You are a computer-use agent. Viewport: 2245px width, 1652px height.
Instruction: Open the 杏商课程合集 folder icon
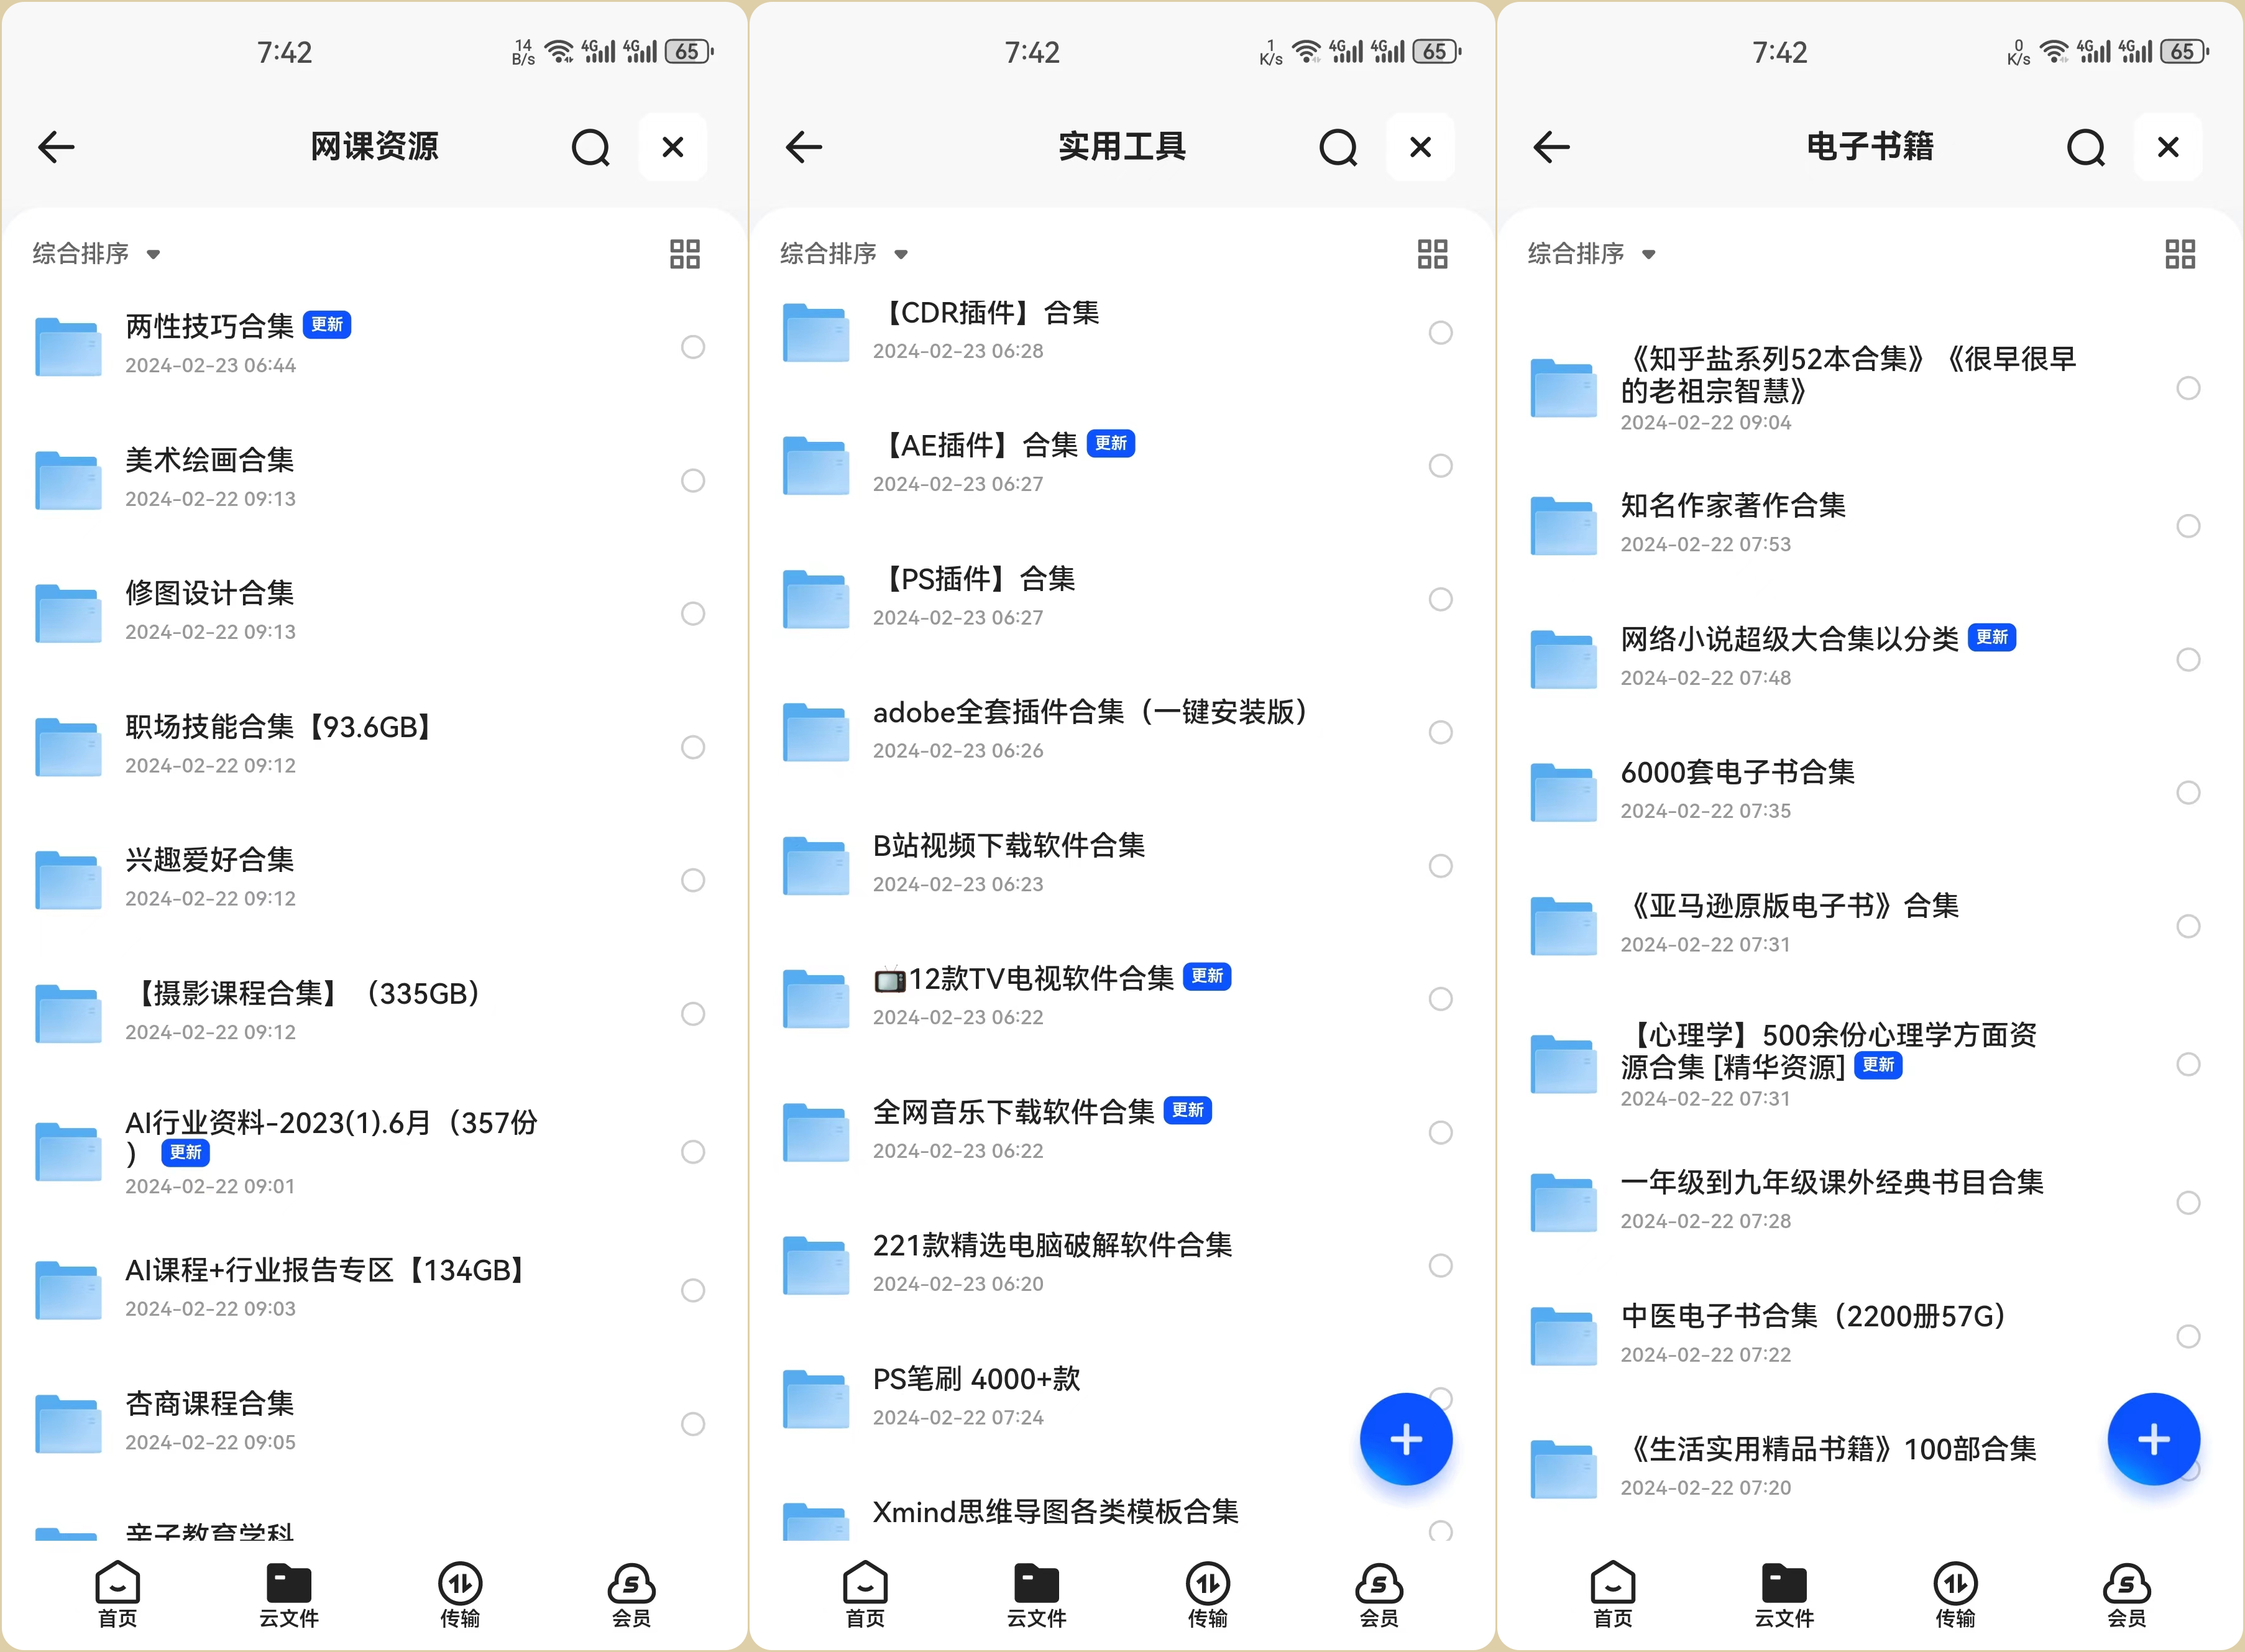click(x=68, y=1423)
